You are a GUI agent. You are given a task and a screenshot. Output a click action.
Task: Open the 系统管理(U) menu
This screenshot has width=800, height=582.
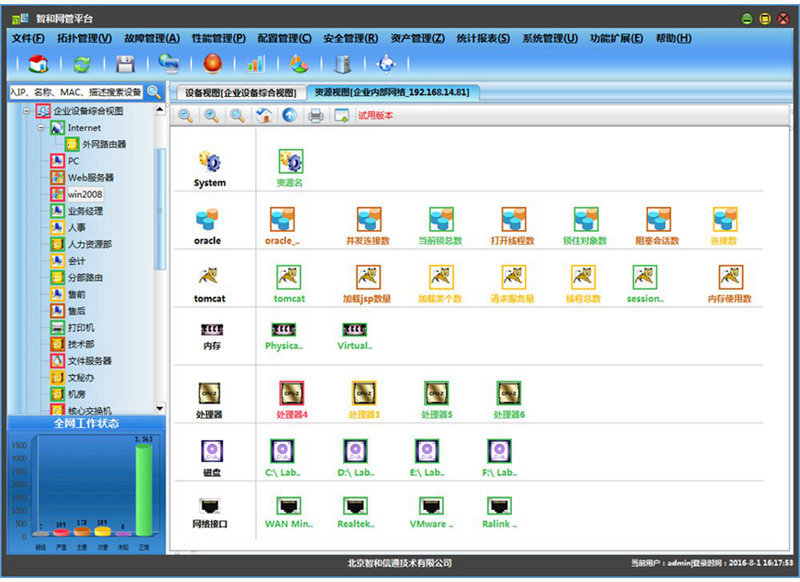[550, 38]
